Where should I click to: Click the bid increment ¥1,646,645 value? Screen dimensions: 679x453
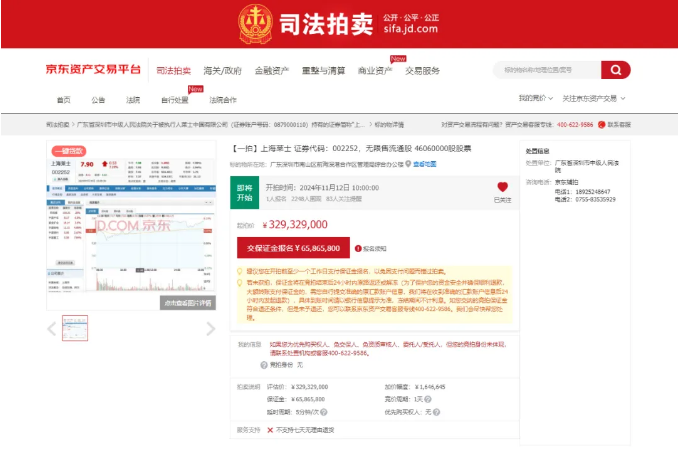click(430, 387)
